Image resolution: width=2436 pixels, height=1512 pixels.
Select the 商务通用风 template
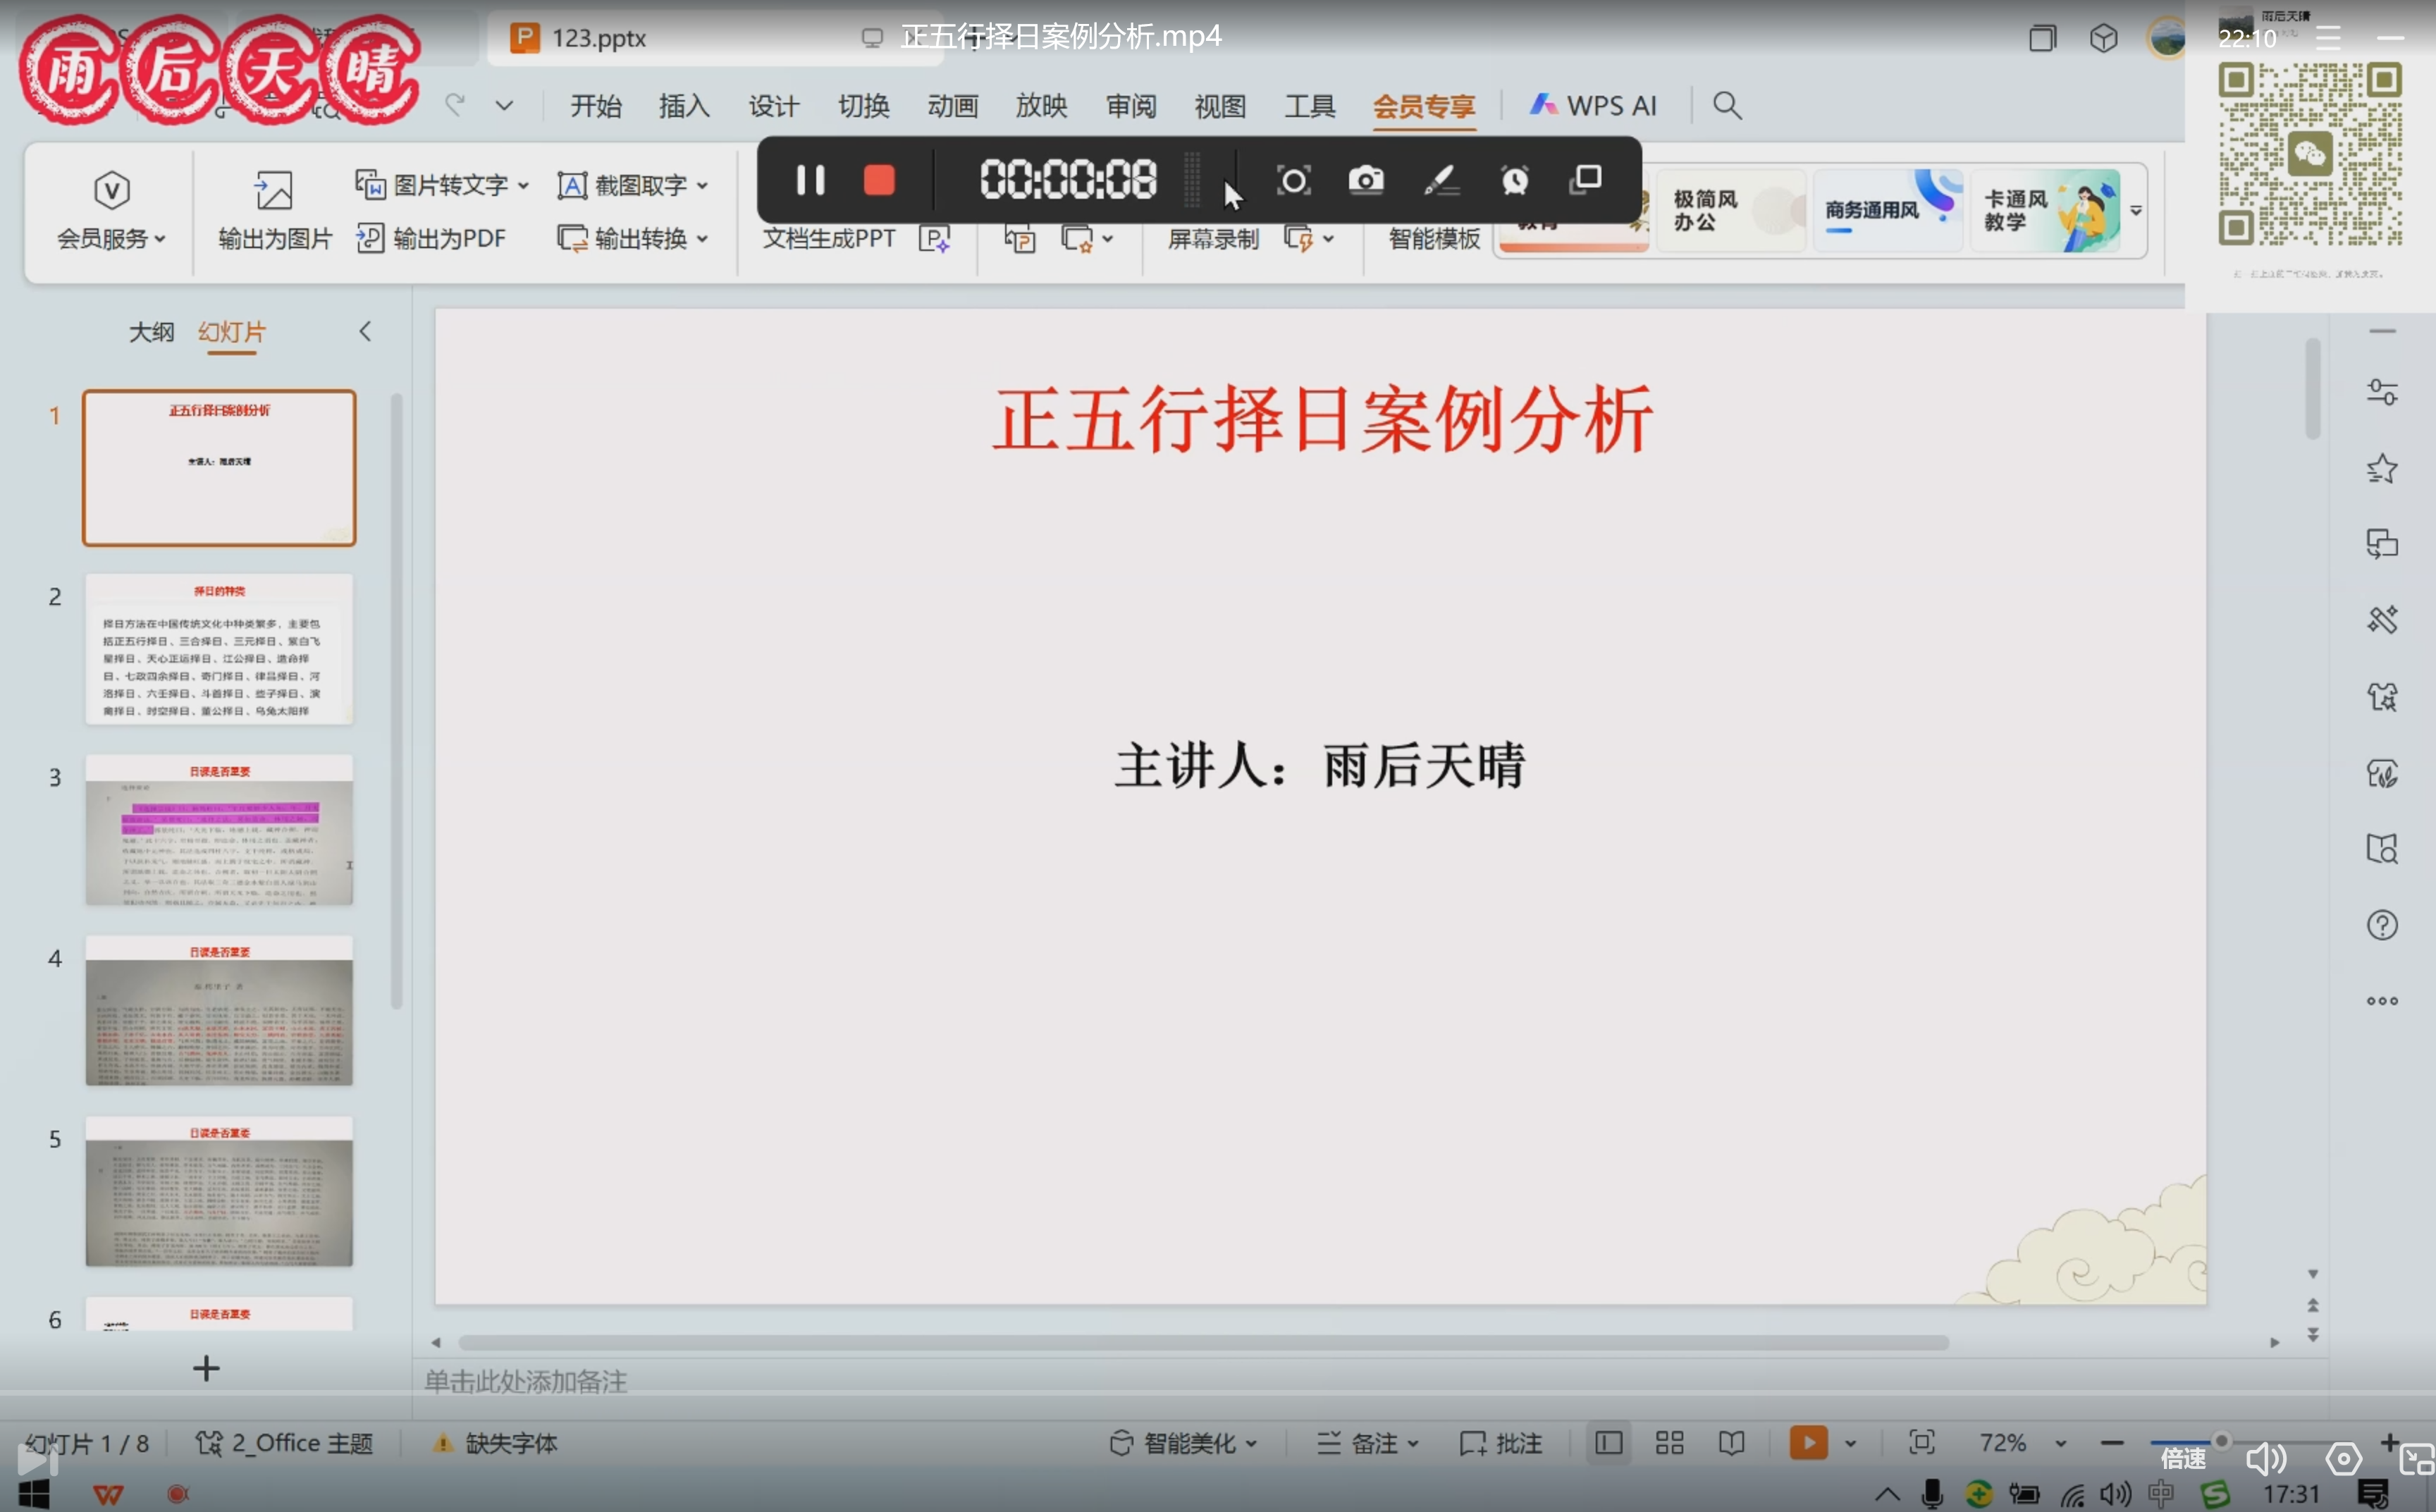[1889, 210]
